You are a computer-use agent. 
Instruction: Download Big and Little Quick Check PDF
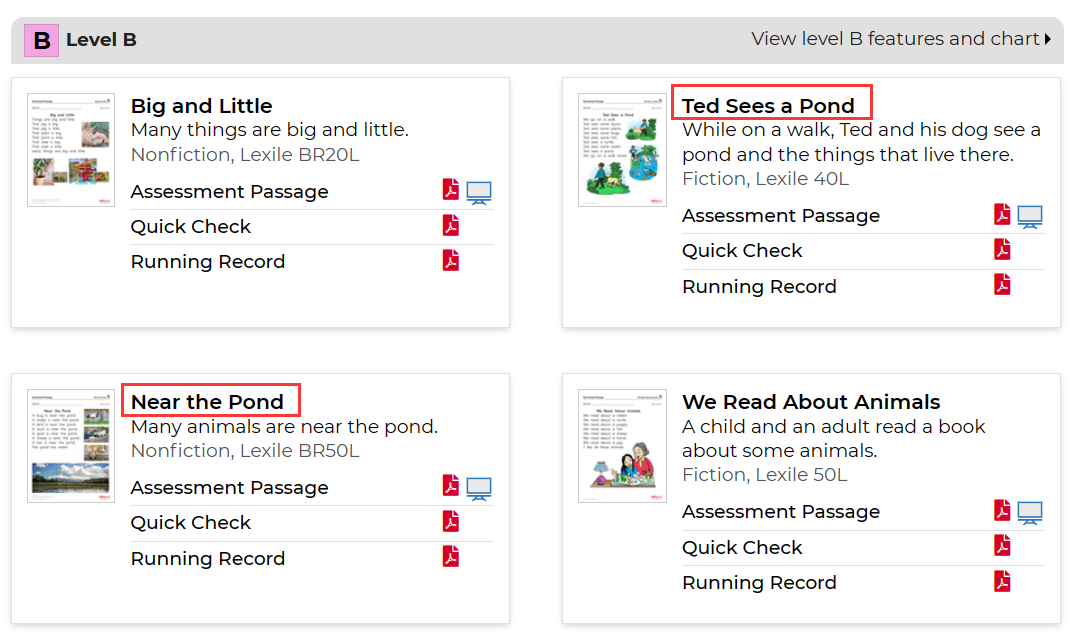451,225
